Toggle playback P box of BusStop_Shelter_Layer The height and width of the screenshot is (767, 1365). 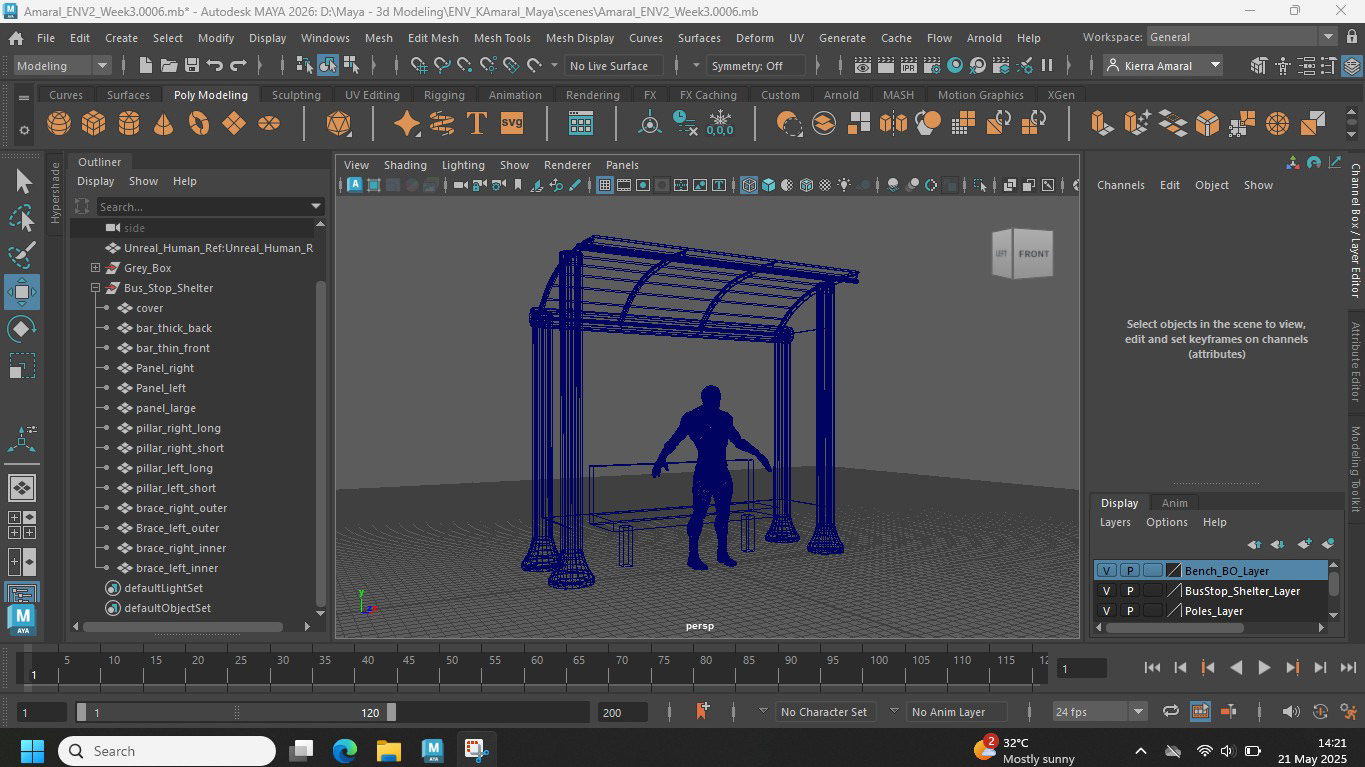point(1130,591)
